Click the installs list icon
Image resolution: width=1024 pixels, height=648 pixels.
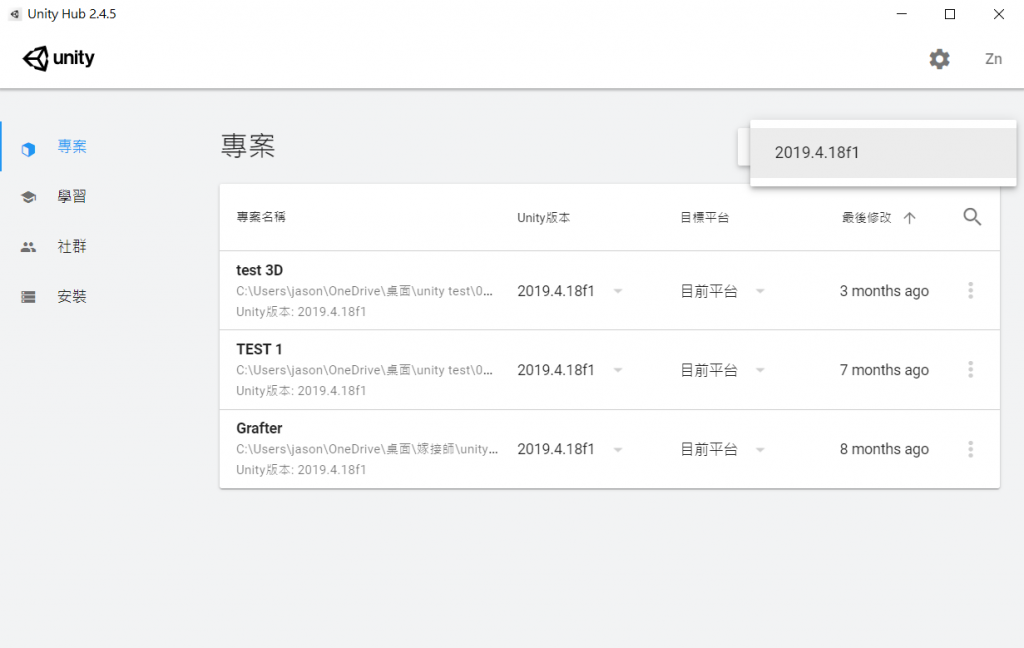coord(28,297)
